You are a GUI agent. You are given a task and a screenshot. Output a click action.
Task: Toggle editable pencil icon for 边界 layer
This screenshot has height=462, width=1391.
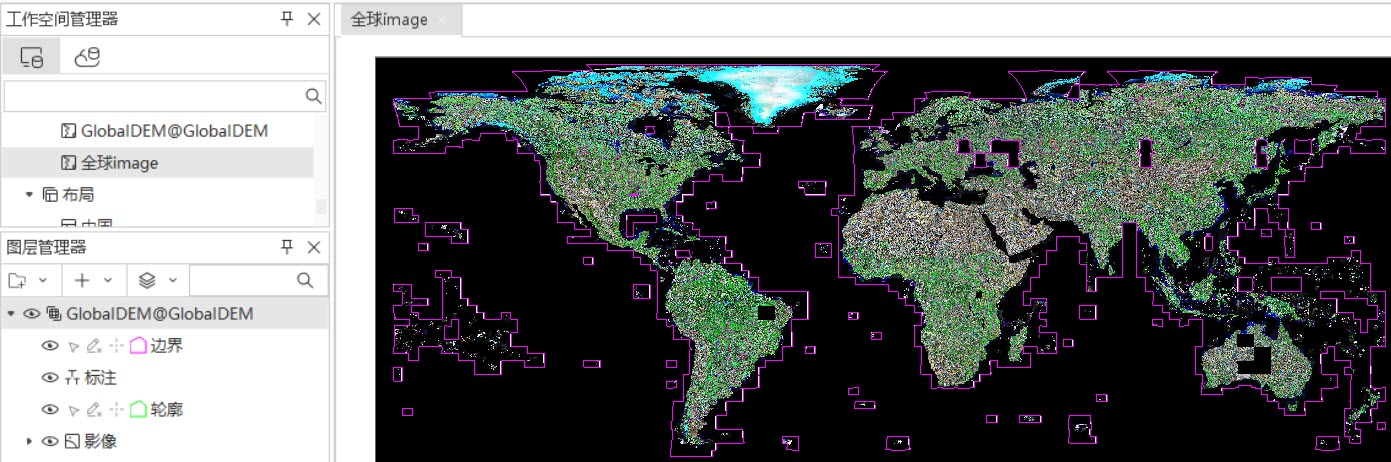[x=94, y=346]
